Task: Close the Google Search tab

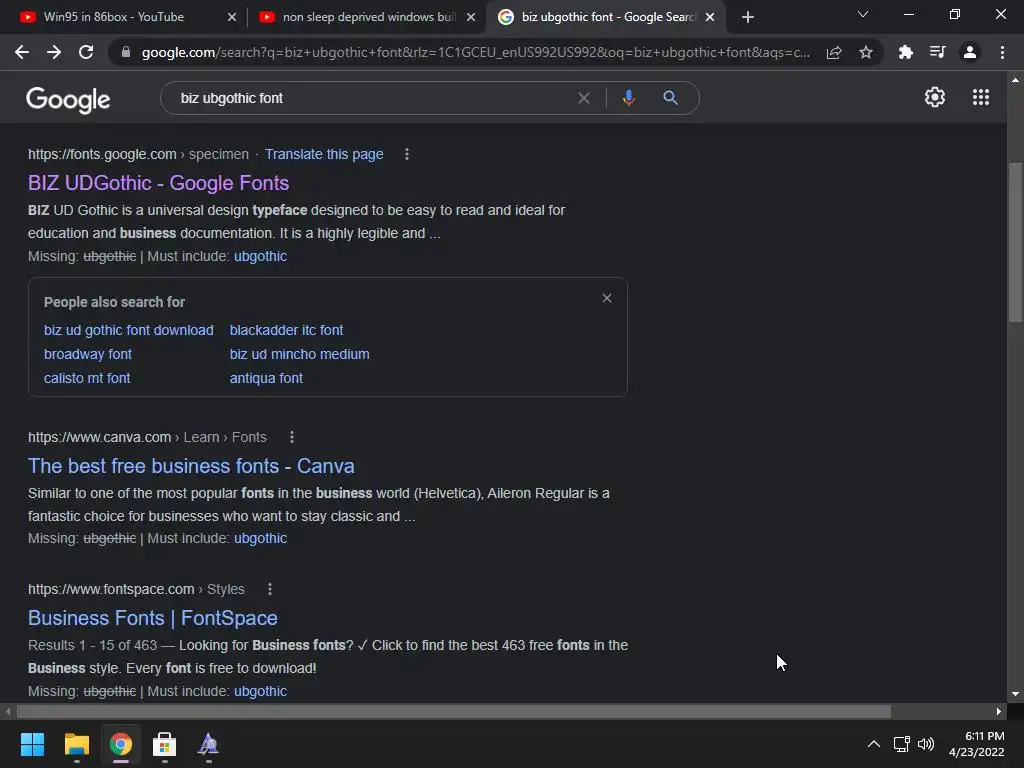Action: pos(710,17)
